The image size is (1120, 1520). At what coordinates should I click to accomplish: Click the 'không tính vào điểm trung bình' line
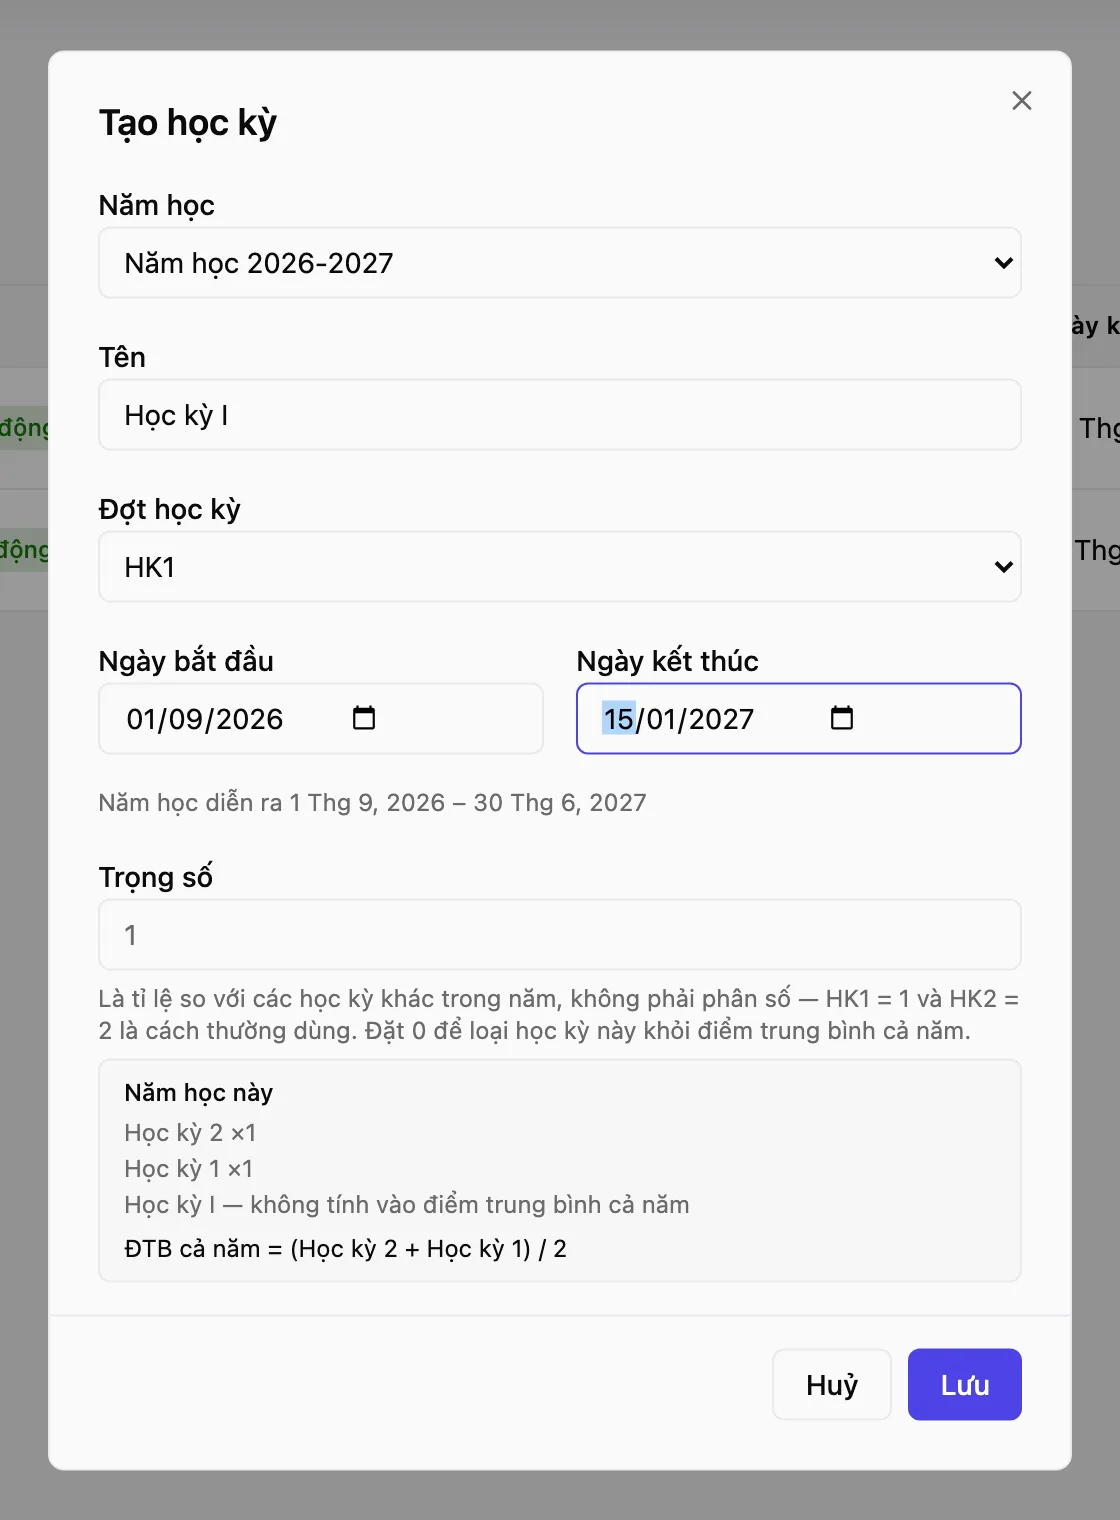tap(407, 1205)
